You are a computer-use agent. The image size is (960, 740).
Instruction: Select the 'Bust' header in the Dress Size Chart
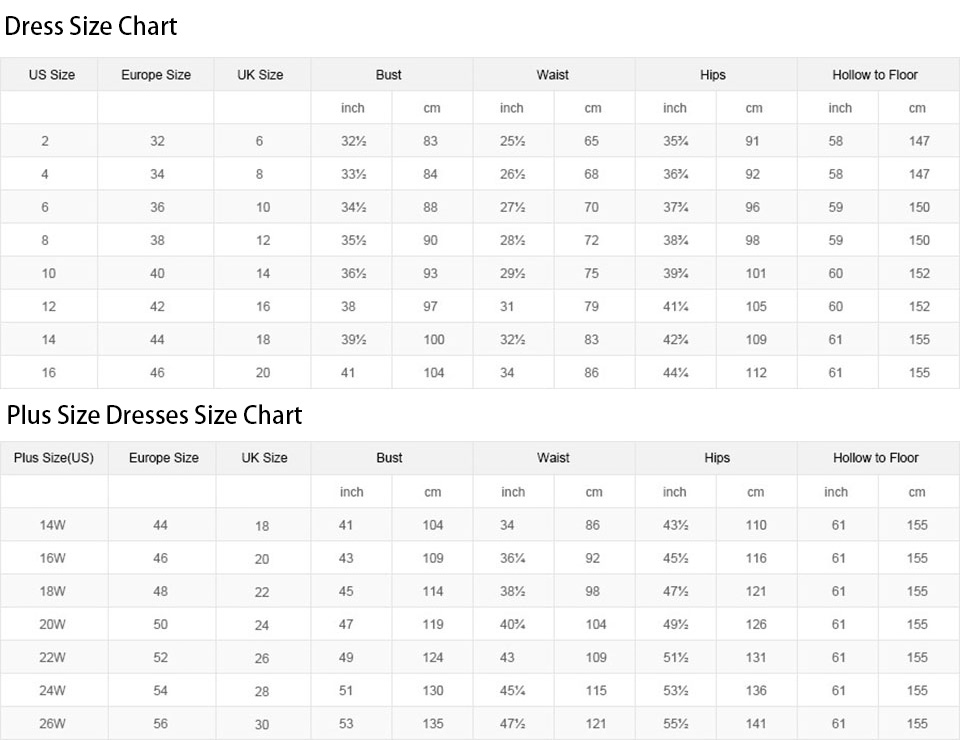[389, 75]
